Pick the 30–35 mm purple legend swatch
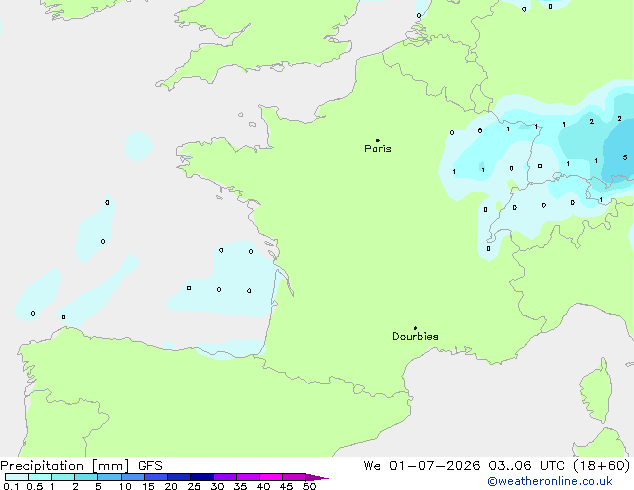Screen dimensions: 634x490 pyautogui.click(x=225, y=477)
